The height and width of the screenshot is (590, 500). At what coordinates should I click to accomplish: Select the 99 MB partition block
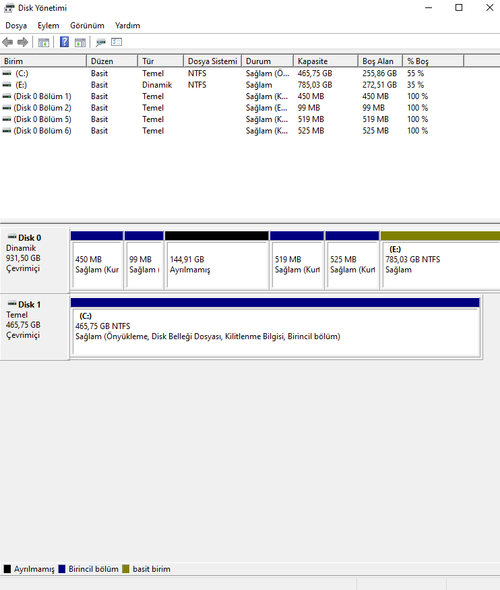pyautogui.click(x=144, y=260)
